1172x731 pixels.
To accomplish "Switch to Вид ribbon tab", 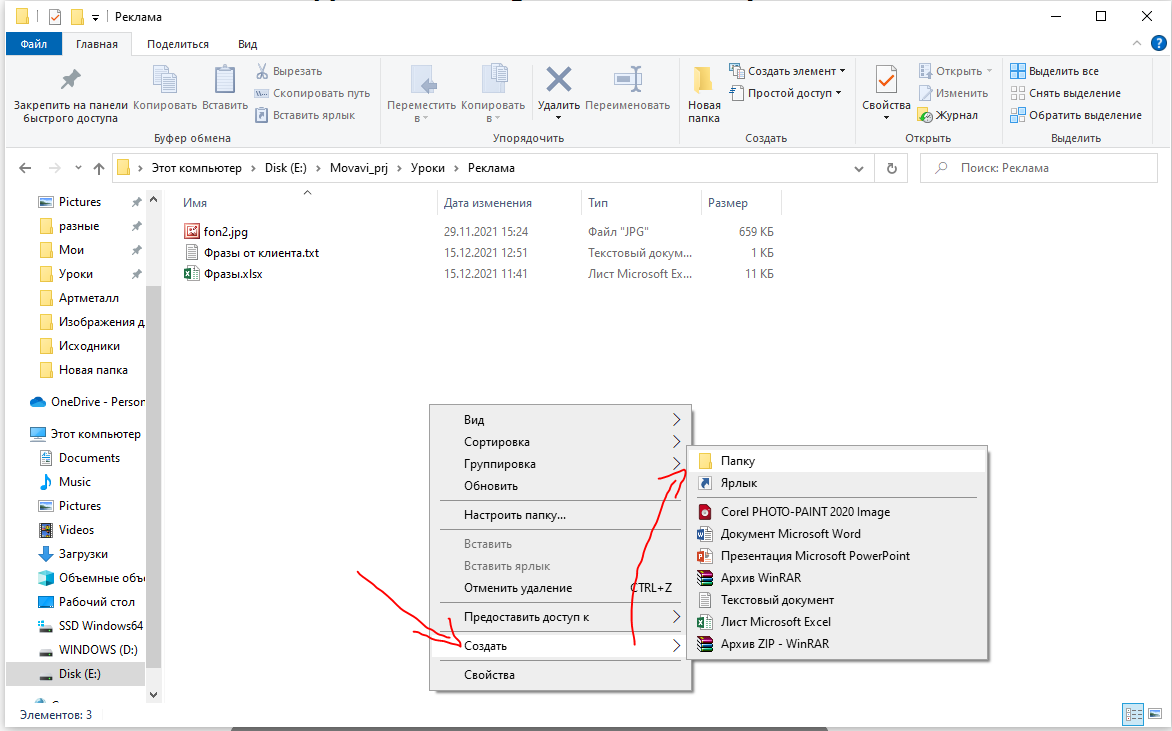I will pyautogui.click(x=247, y=44).
